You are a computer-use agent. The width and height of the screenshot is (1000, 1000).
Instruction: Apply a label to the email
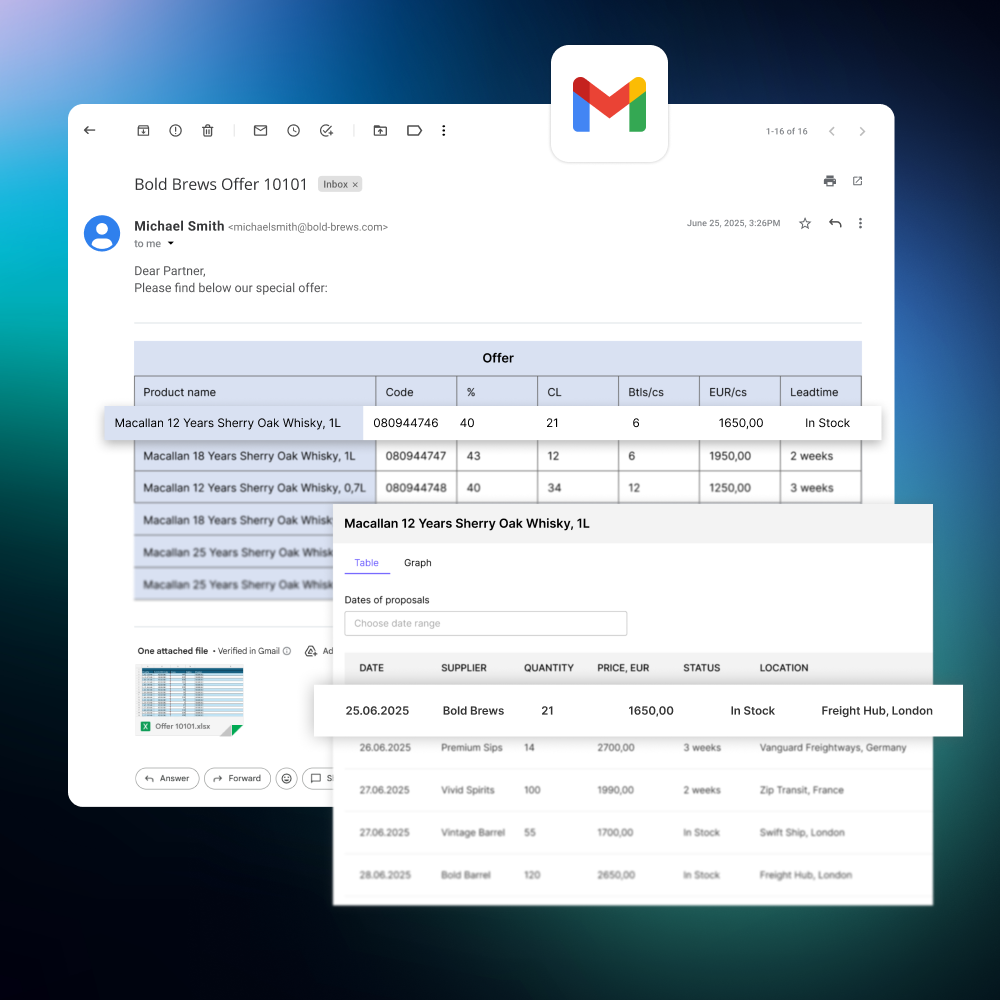pyautogui.click(x=414, y=130)
